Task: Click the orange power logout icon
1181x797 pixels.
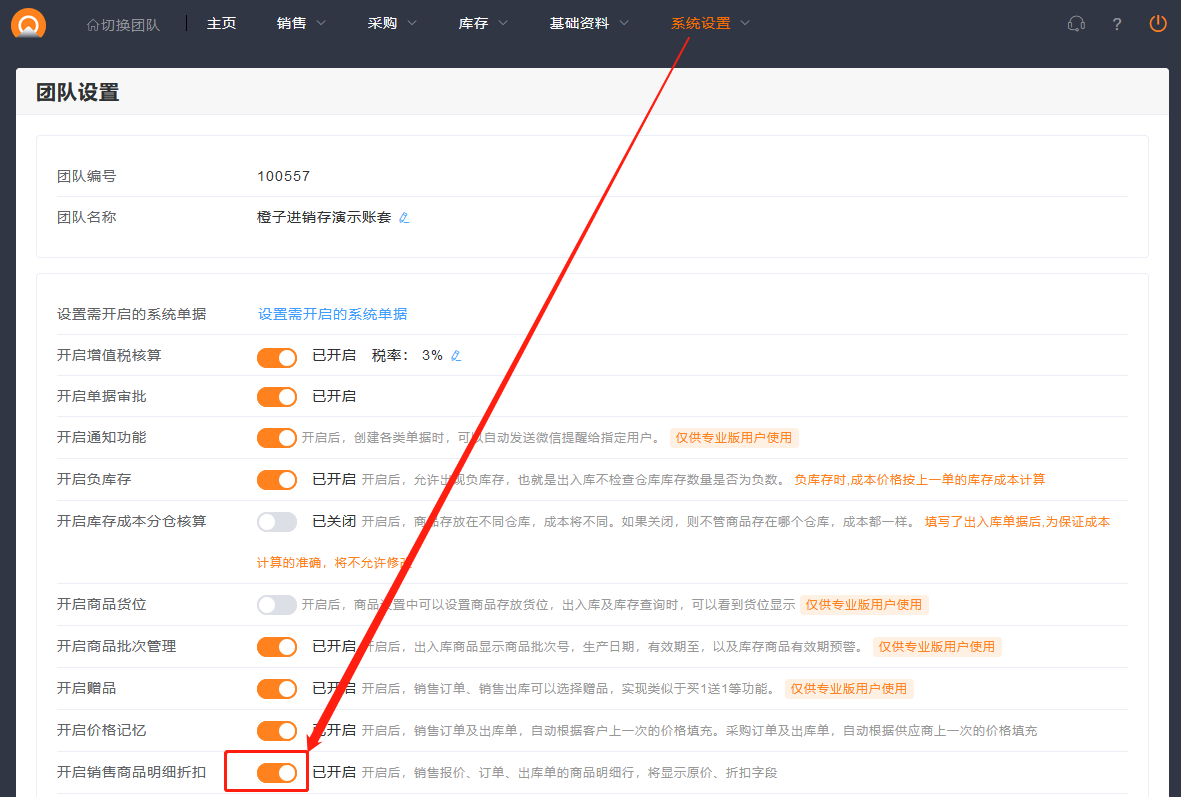Action: coord(1158,23)
